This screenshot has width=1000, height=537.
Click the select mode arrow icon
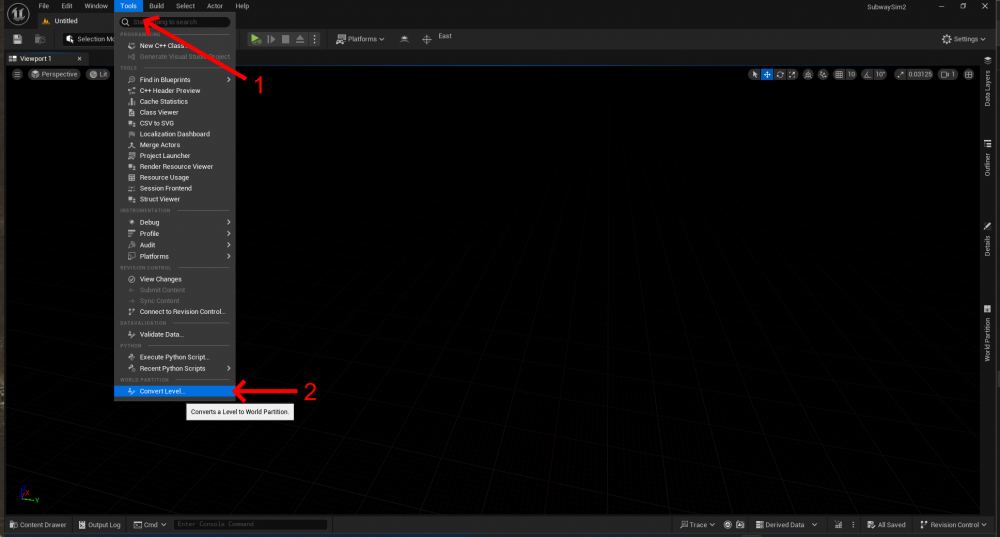tap(755, 74)
